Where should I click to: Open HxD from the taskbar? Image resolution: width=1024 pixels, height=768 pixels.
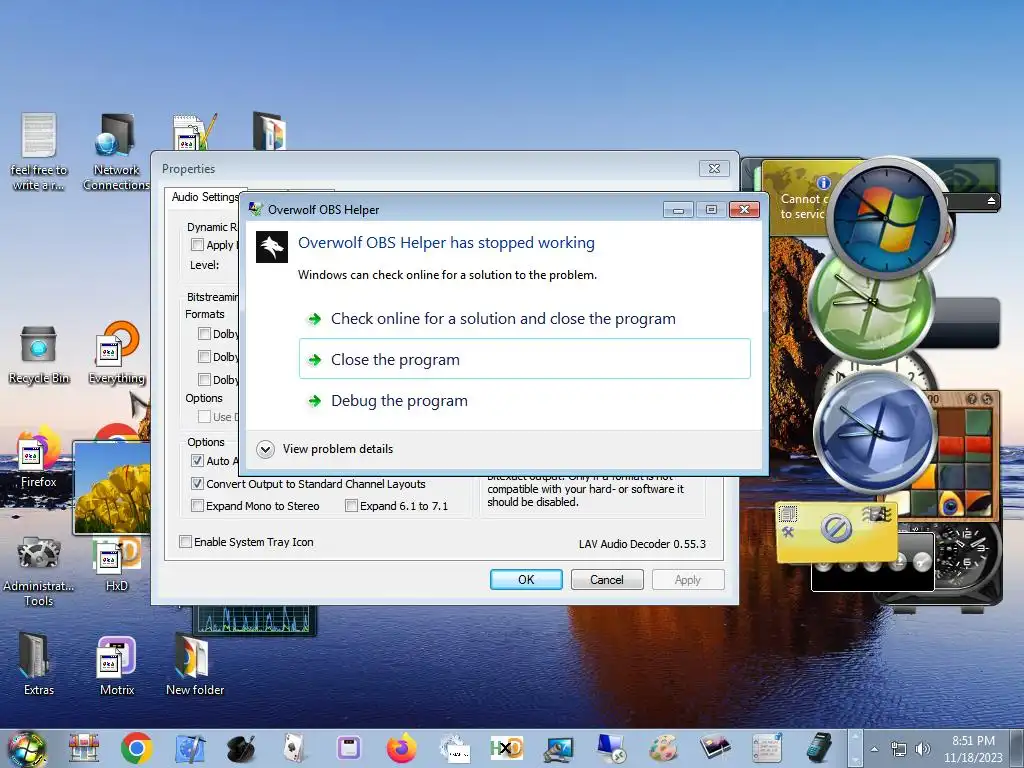506,748
